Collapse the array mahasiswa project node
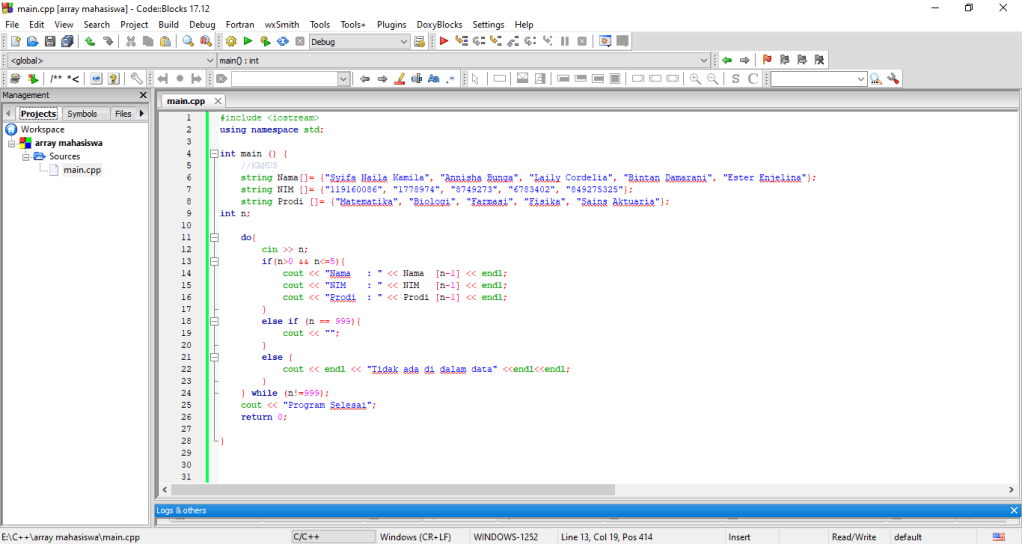This screenshot has width=1022, height=544. 12,143
